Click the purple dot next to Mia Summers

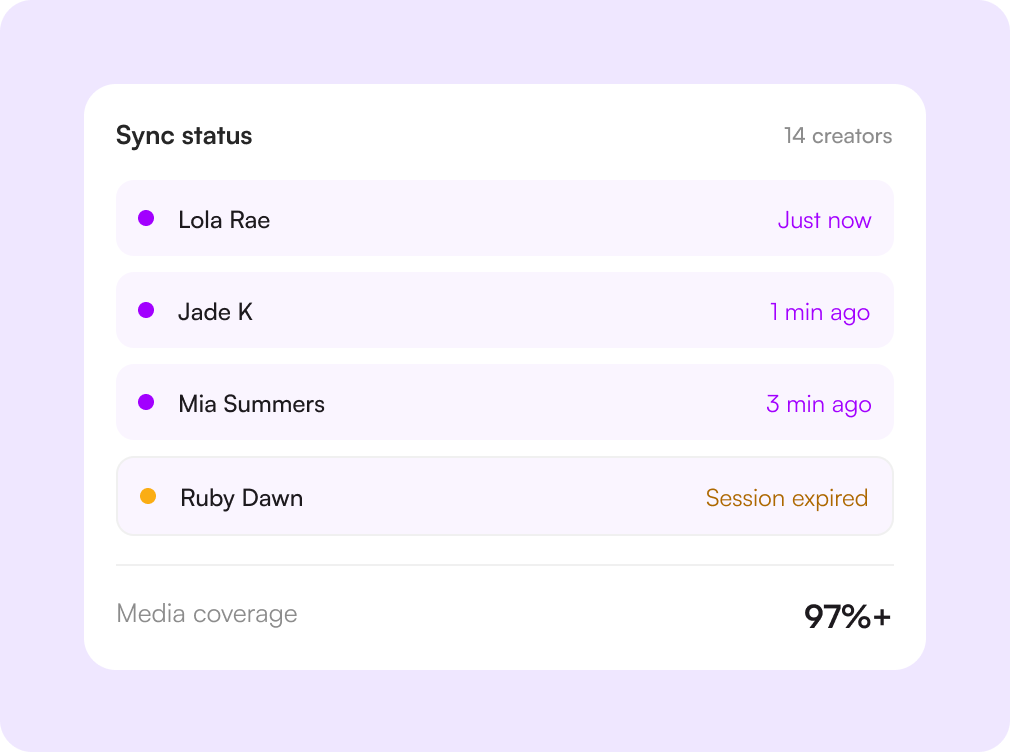[146, 403]
